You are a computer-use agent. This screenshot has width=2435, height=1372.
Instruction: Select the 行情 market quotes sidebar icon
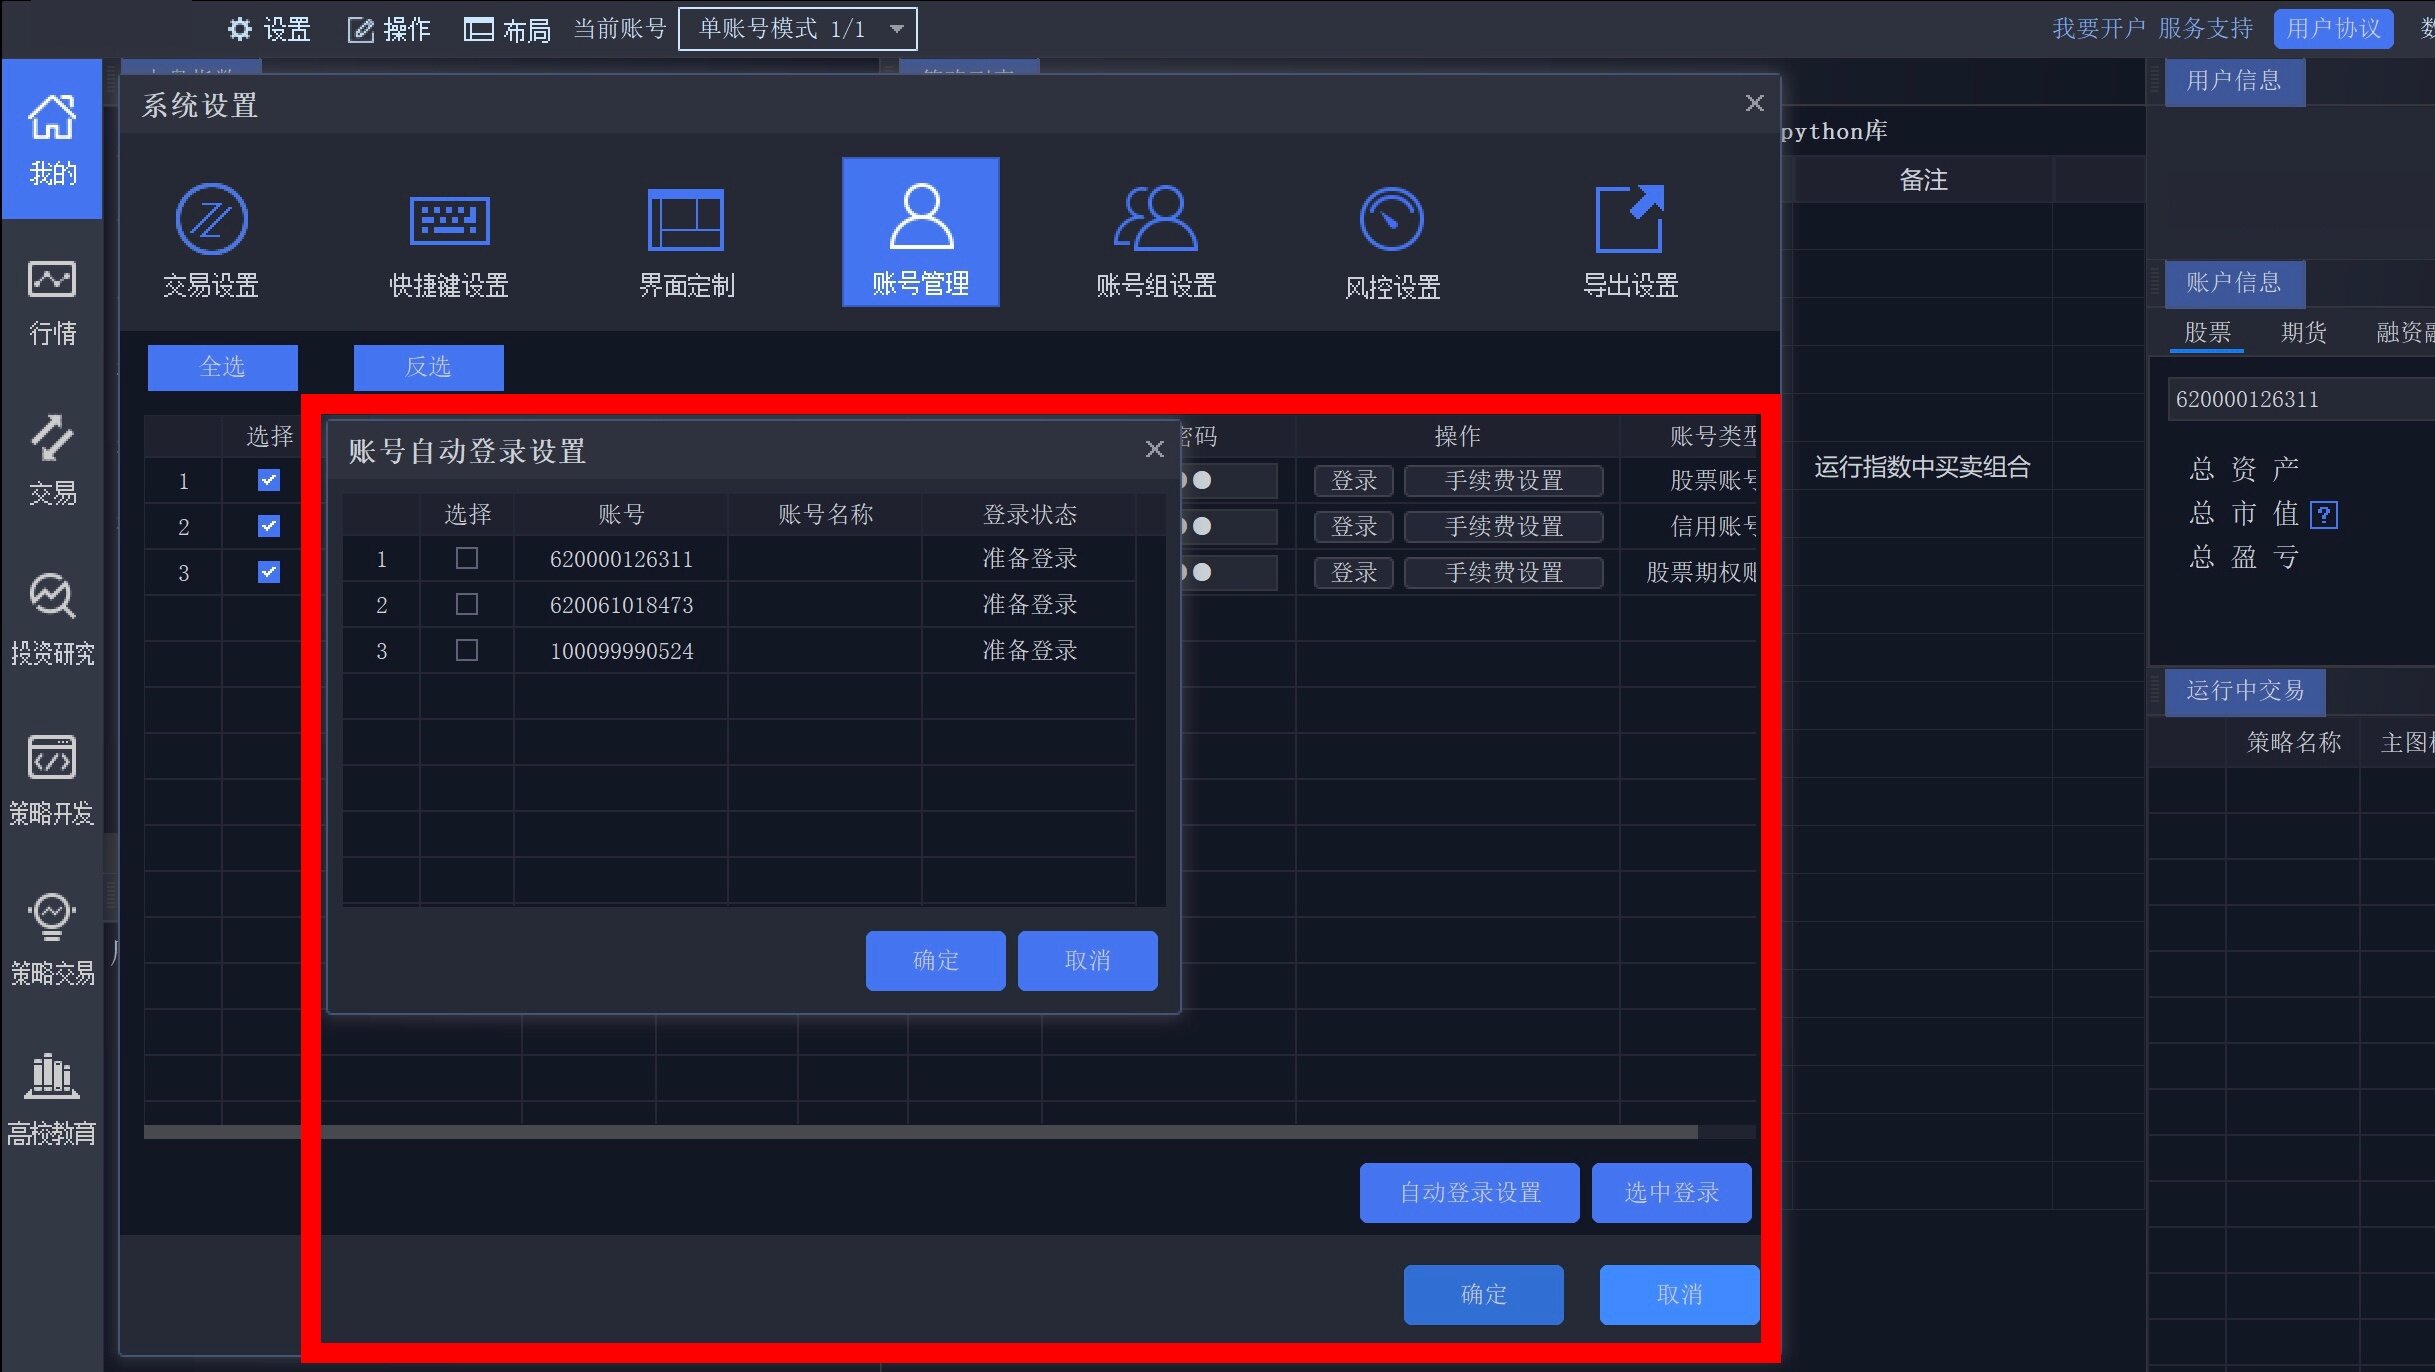(x=51, y=300)
